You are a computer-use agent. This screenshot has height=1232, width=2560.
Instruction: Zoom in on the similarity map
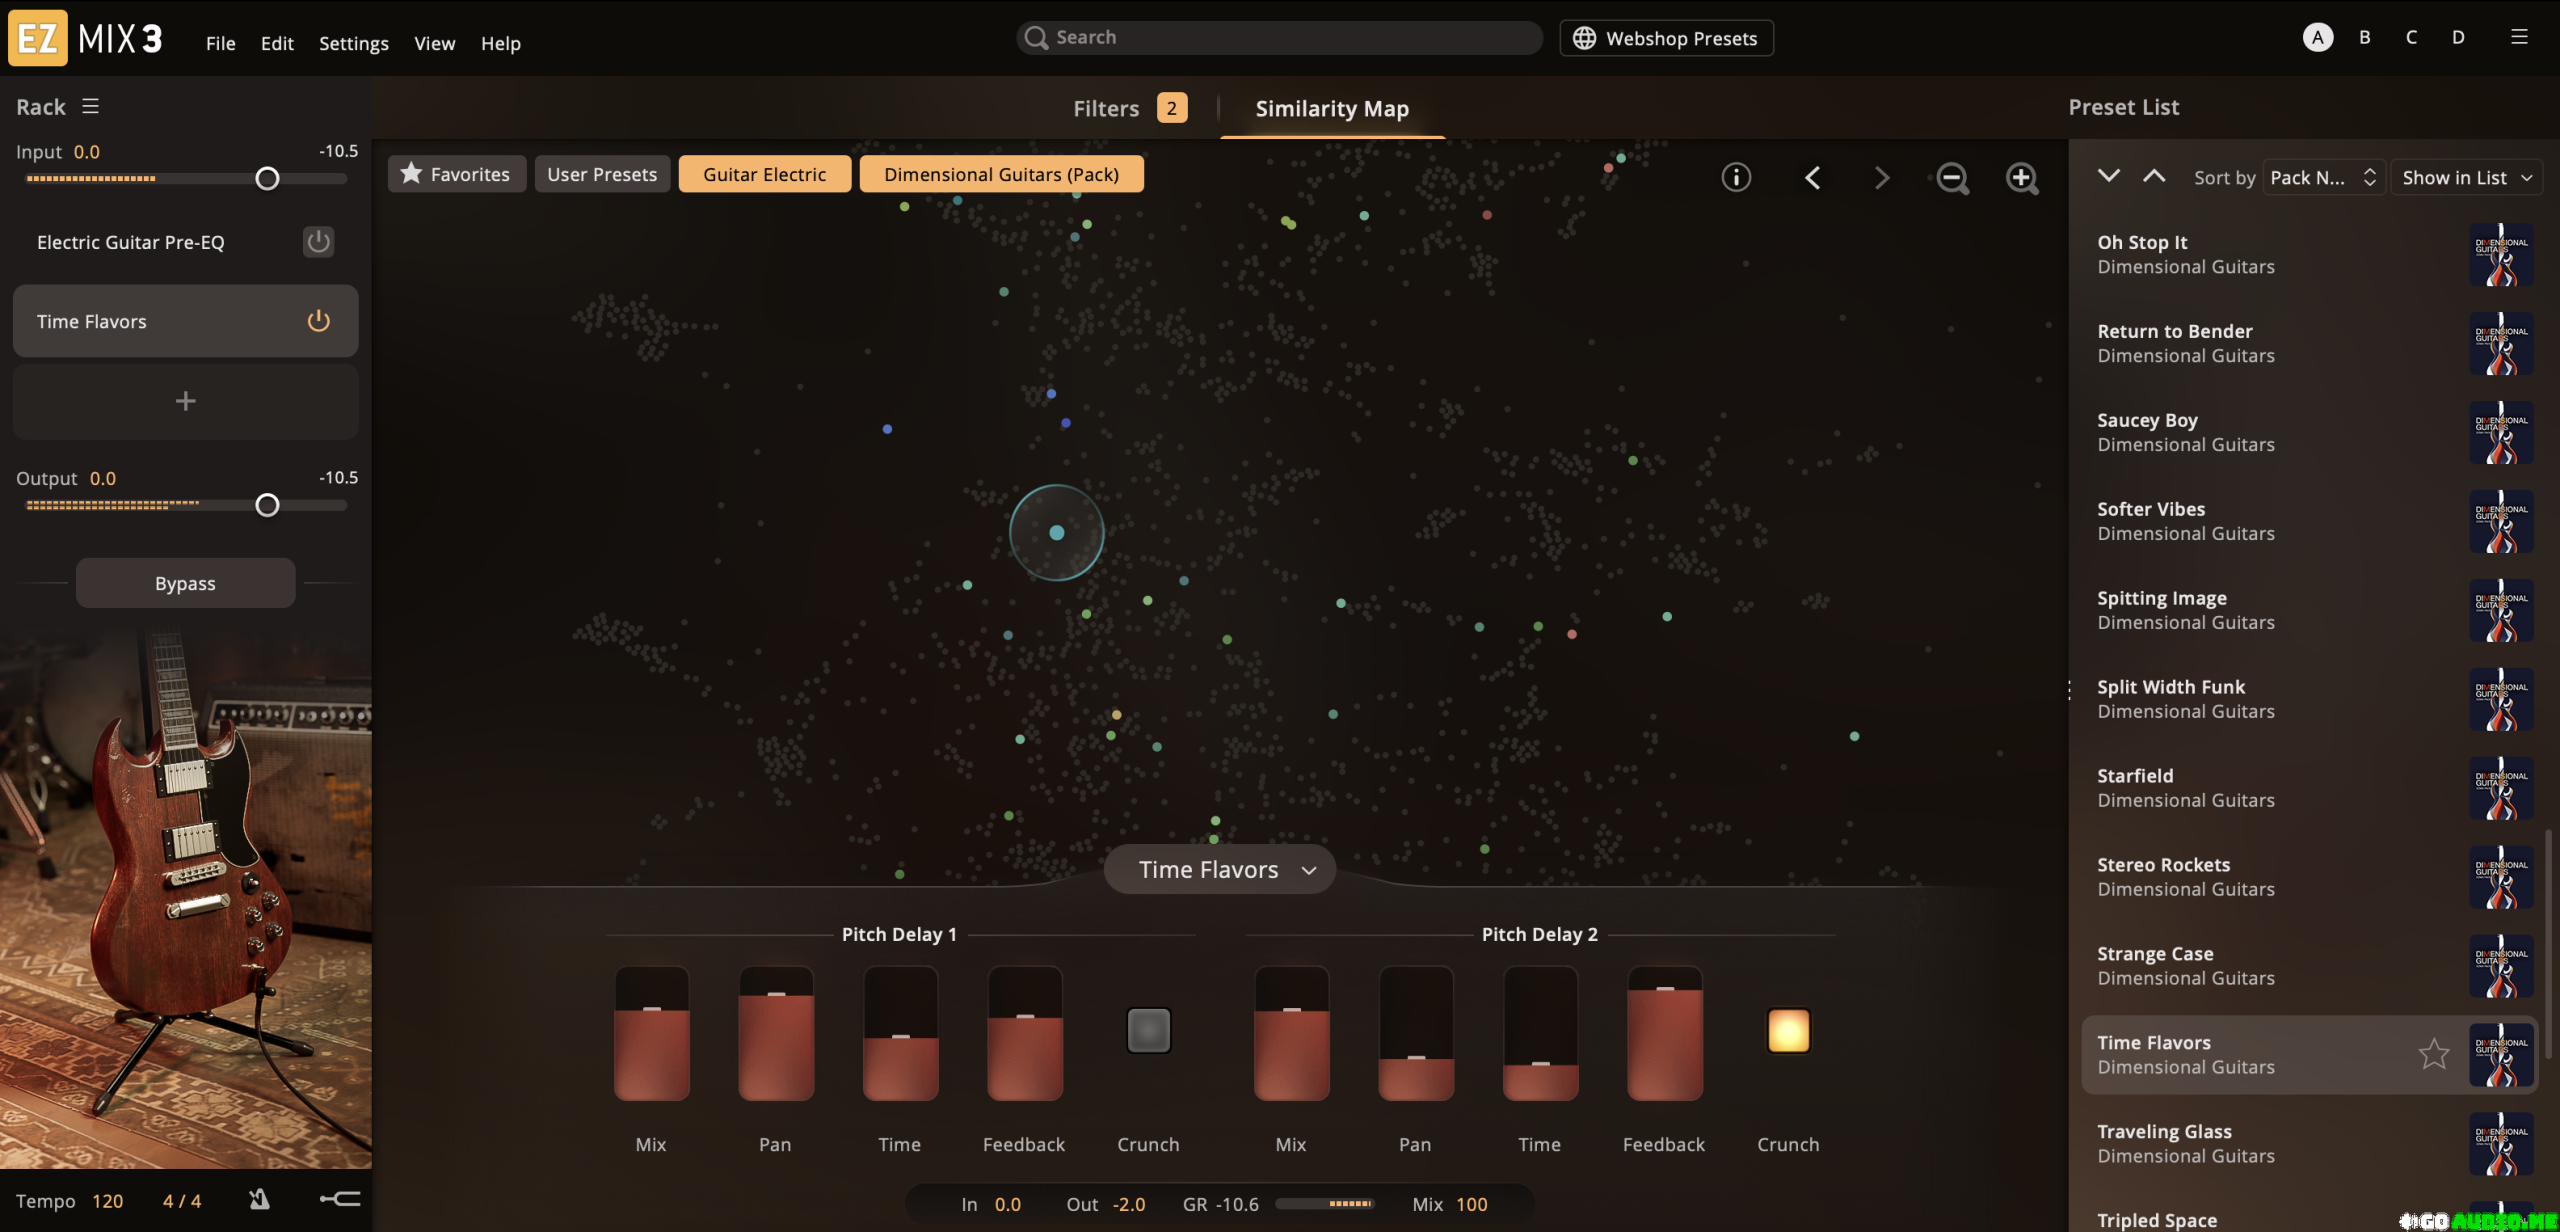pos(2022,178)
